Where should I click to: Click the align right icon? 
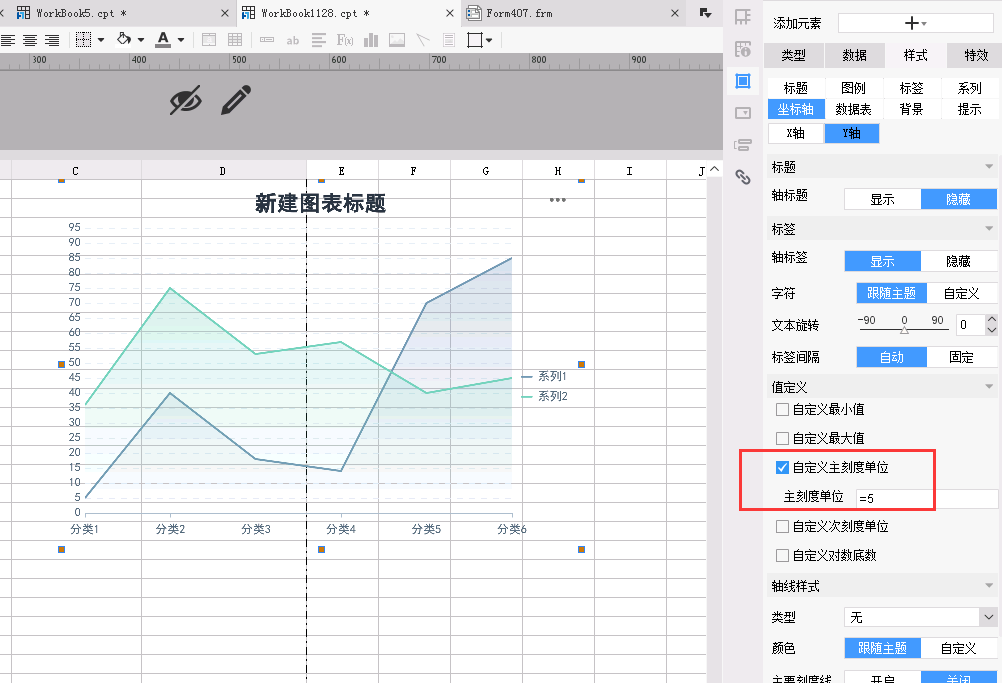[52, 40]
